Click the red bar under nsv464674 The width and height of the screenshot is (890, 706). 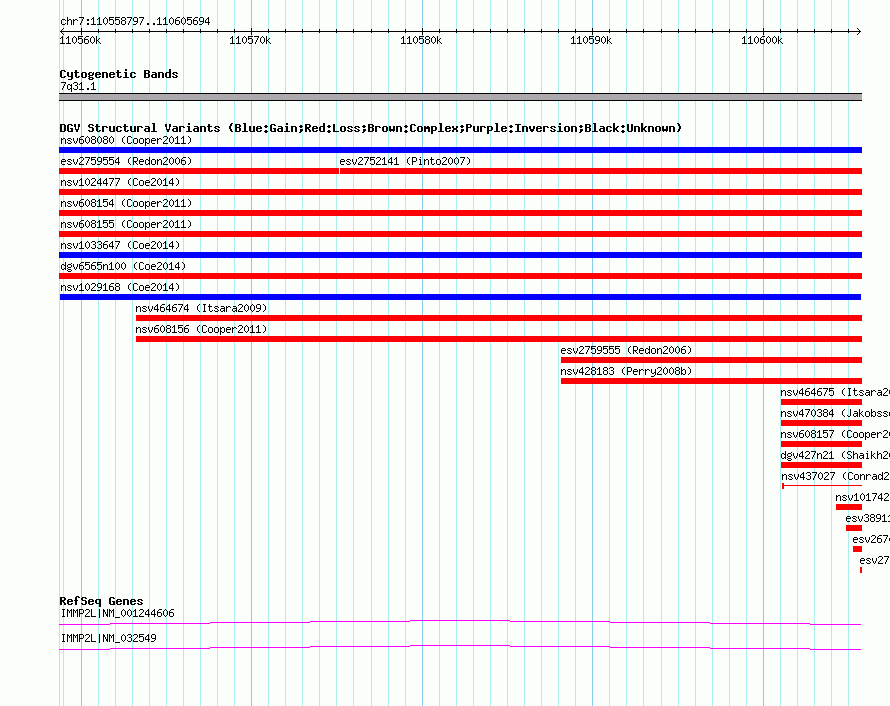click(499, 318)
